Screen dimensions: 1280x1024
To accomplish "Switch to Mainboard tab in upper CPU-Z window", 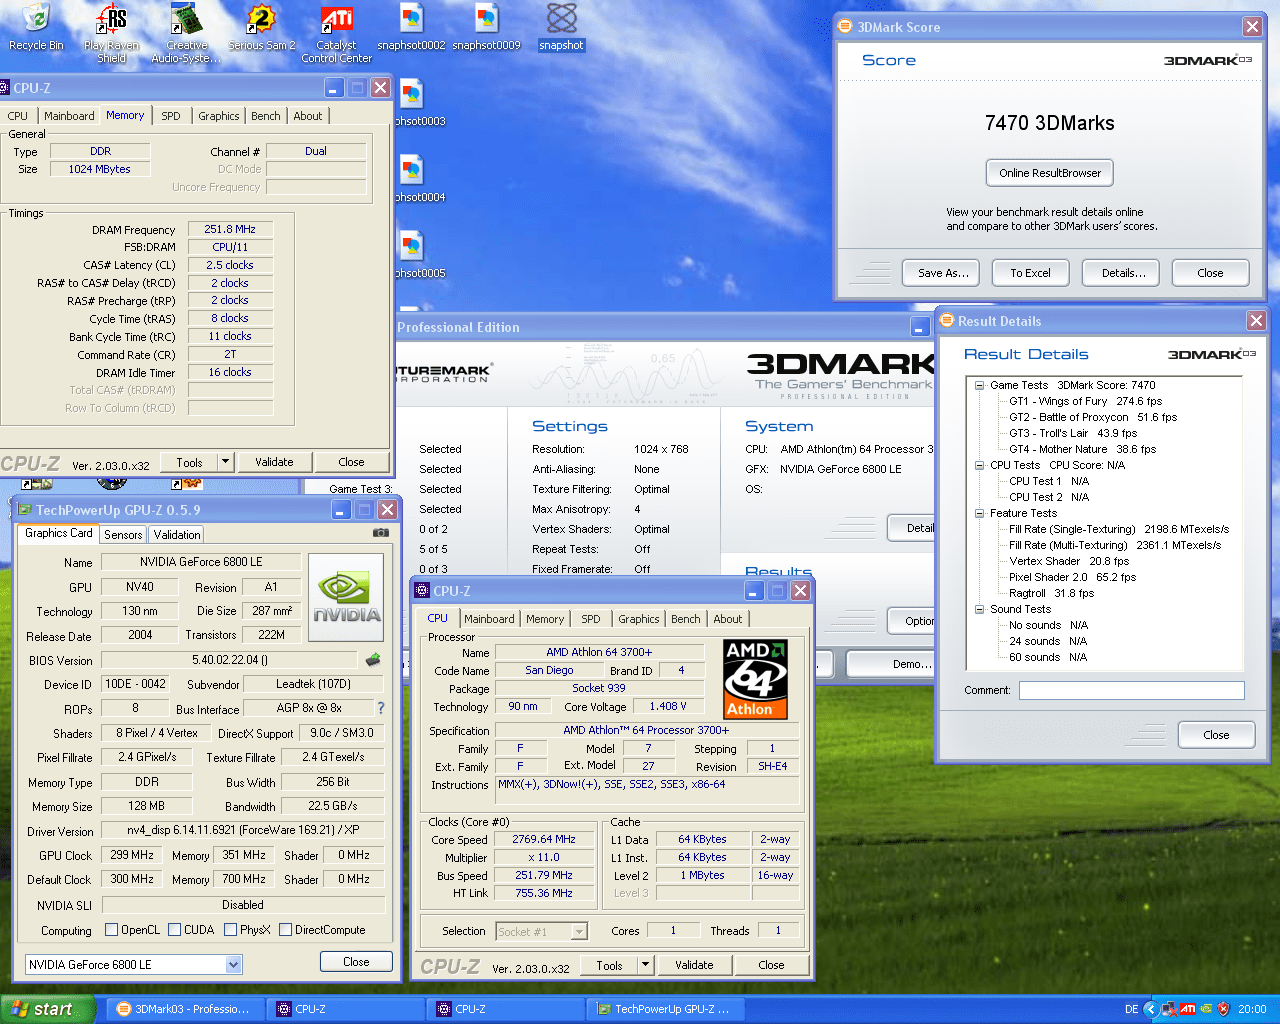I will pos(69,116).
